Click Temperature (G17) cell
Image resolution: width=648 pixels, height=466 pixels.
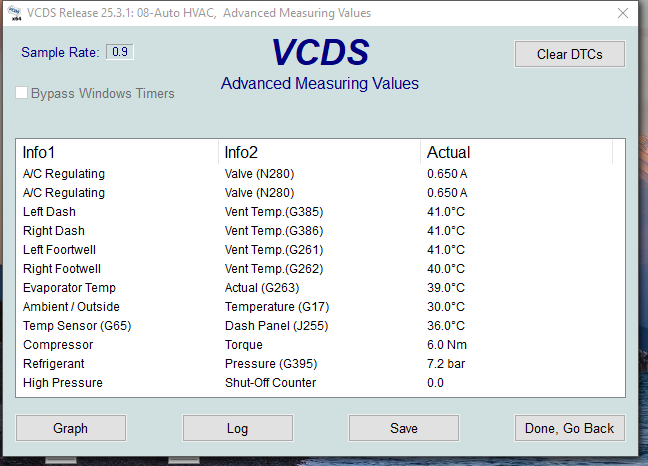tap(277, 307)
